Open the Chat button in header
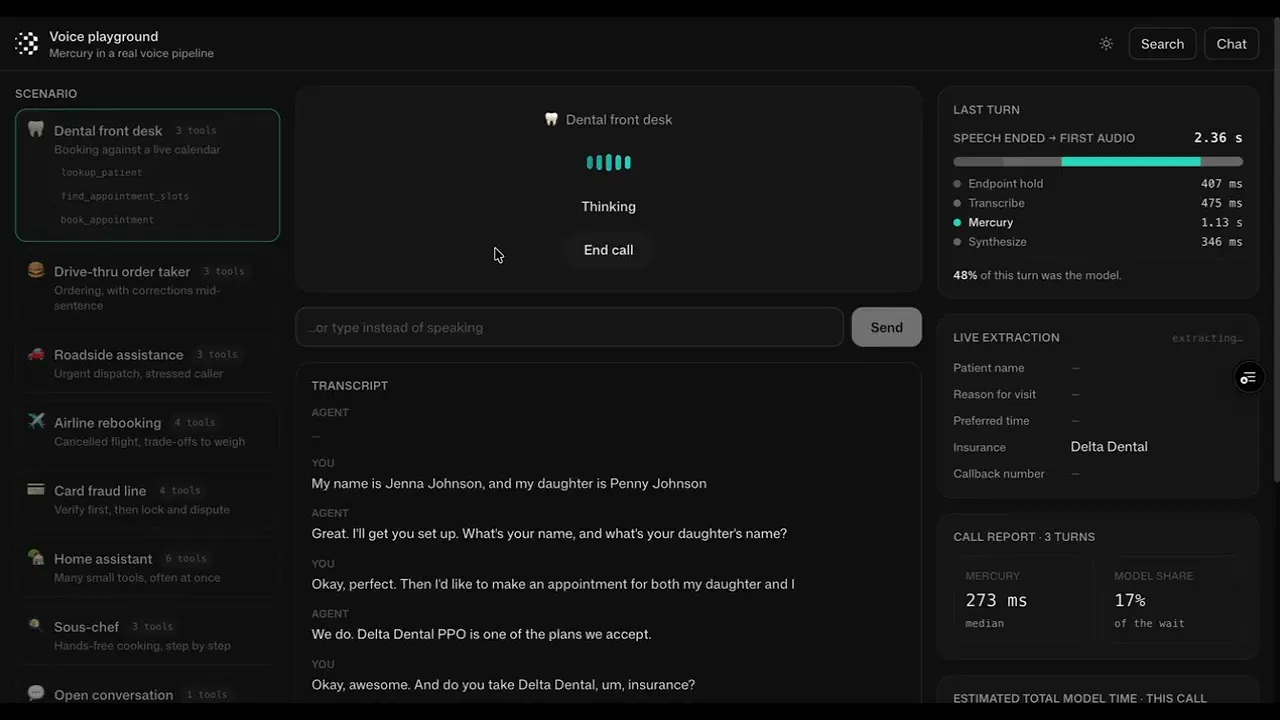This screenshot has width=1280, height=720. point(1231,44)
